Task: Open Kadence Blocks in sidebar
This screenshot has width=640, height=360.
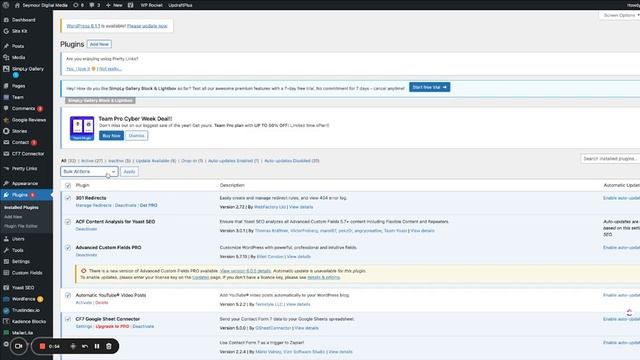Action: click(x=29, y=322)
